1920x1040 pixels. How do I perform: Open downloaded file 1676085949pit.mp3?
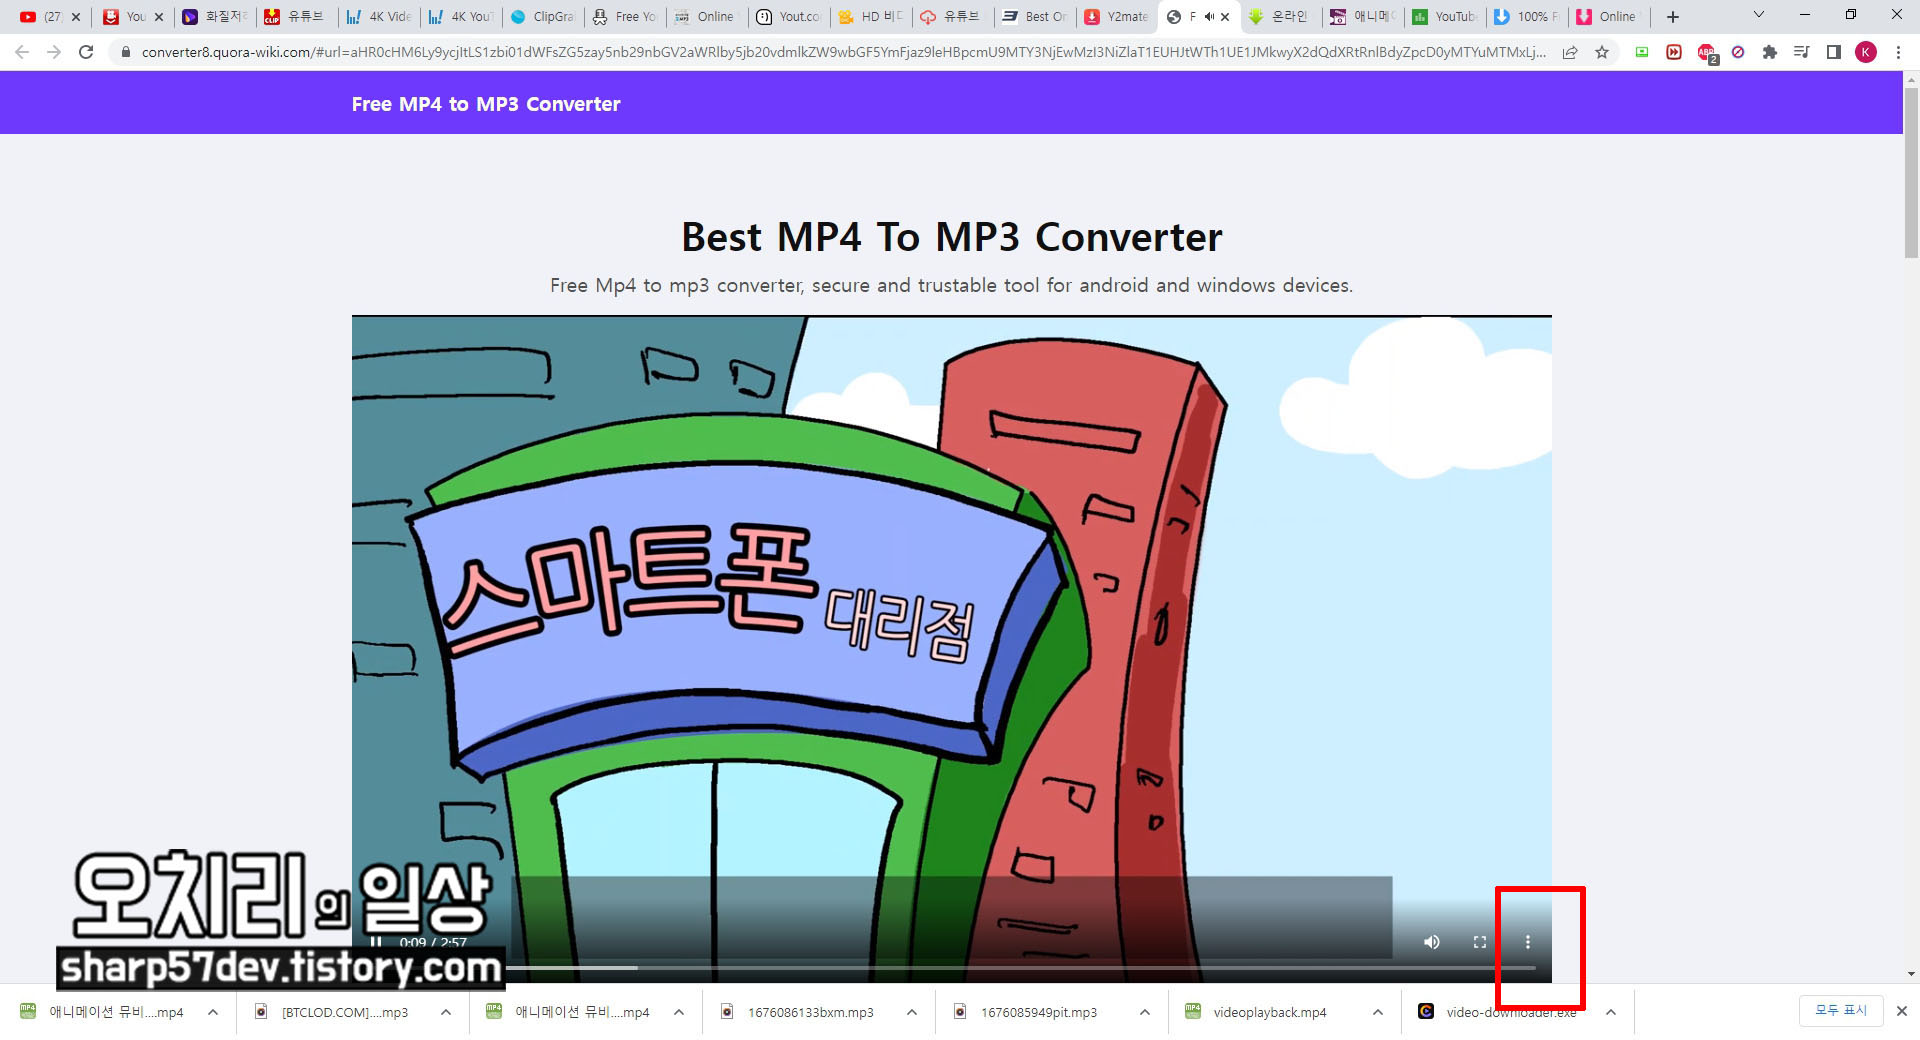tap(1038, 1012)
